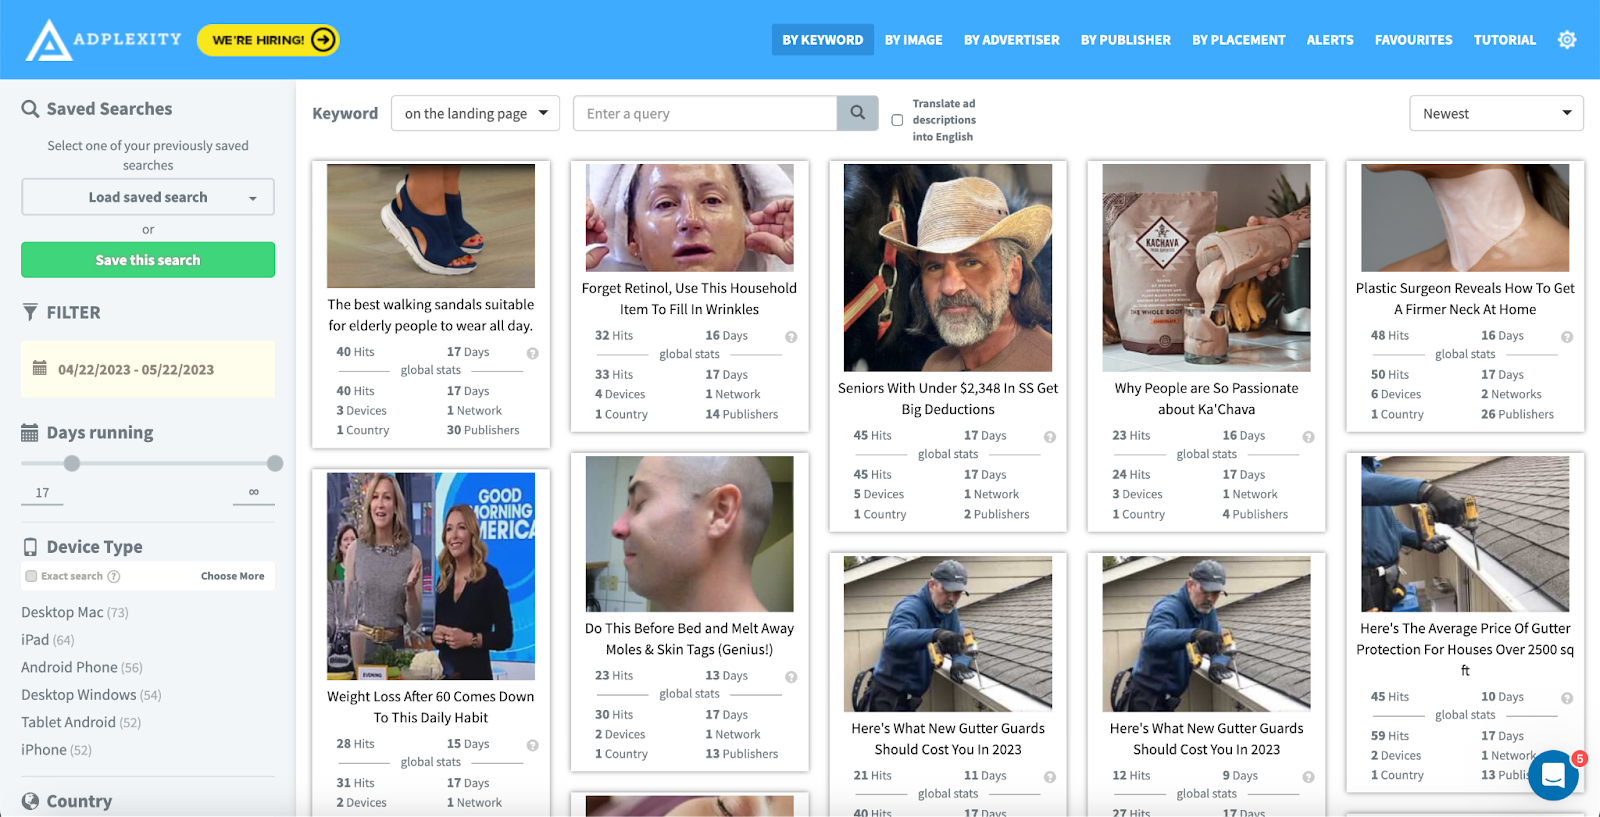Click 'Do This Before Bed' ad title
Screen dimensions: 1600x817
click(690, 639)
